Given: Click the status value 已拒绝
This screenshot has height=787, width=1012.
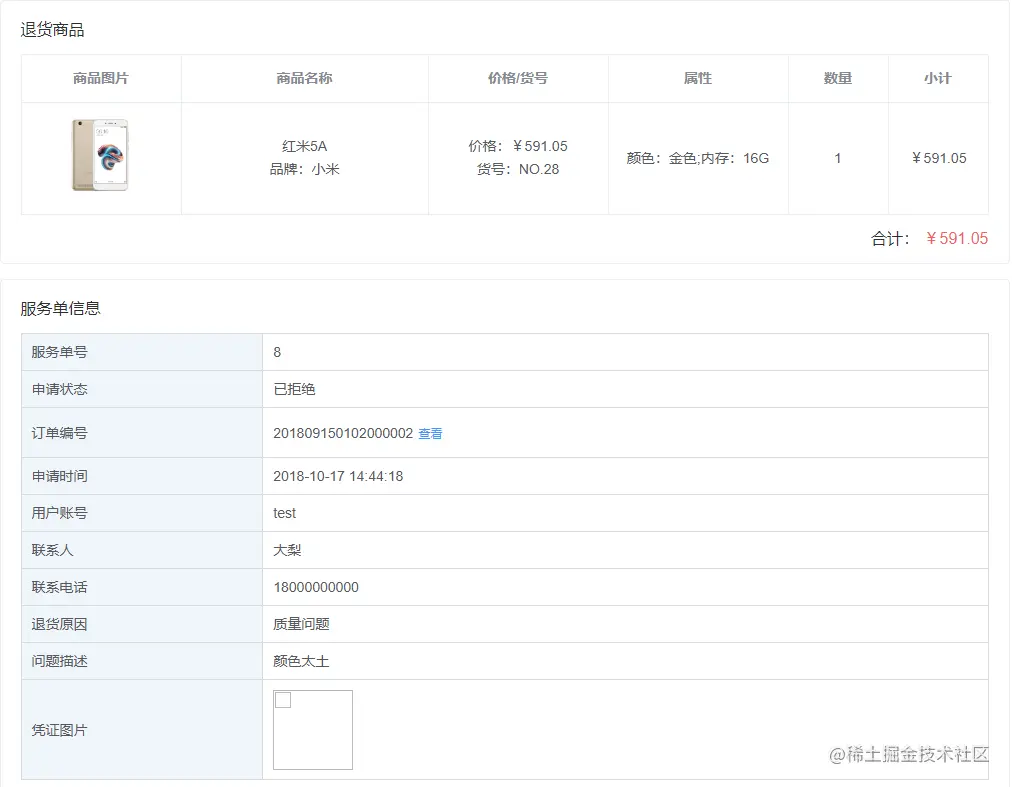Looking at the screenshot, I should (294, 389).
